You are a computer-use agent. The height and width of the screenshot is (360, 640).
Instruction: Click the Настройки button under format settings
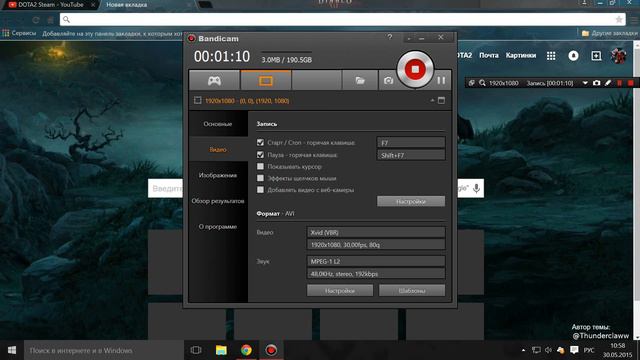point(340,291)
